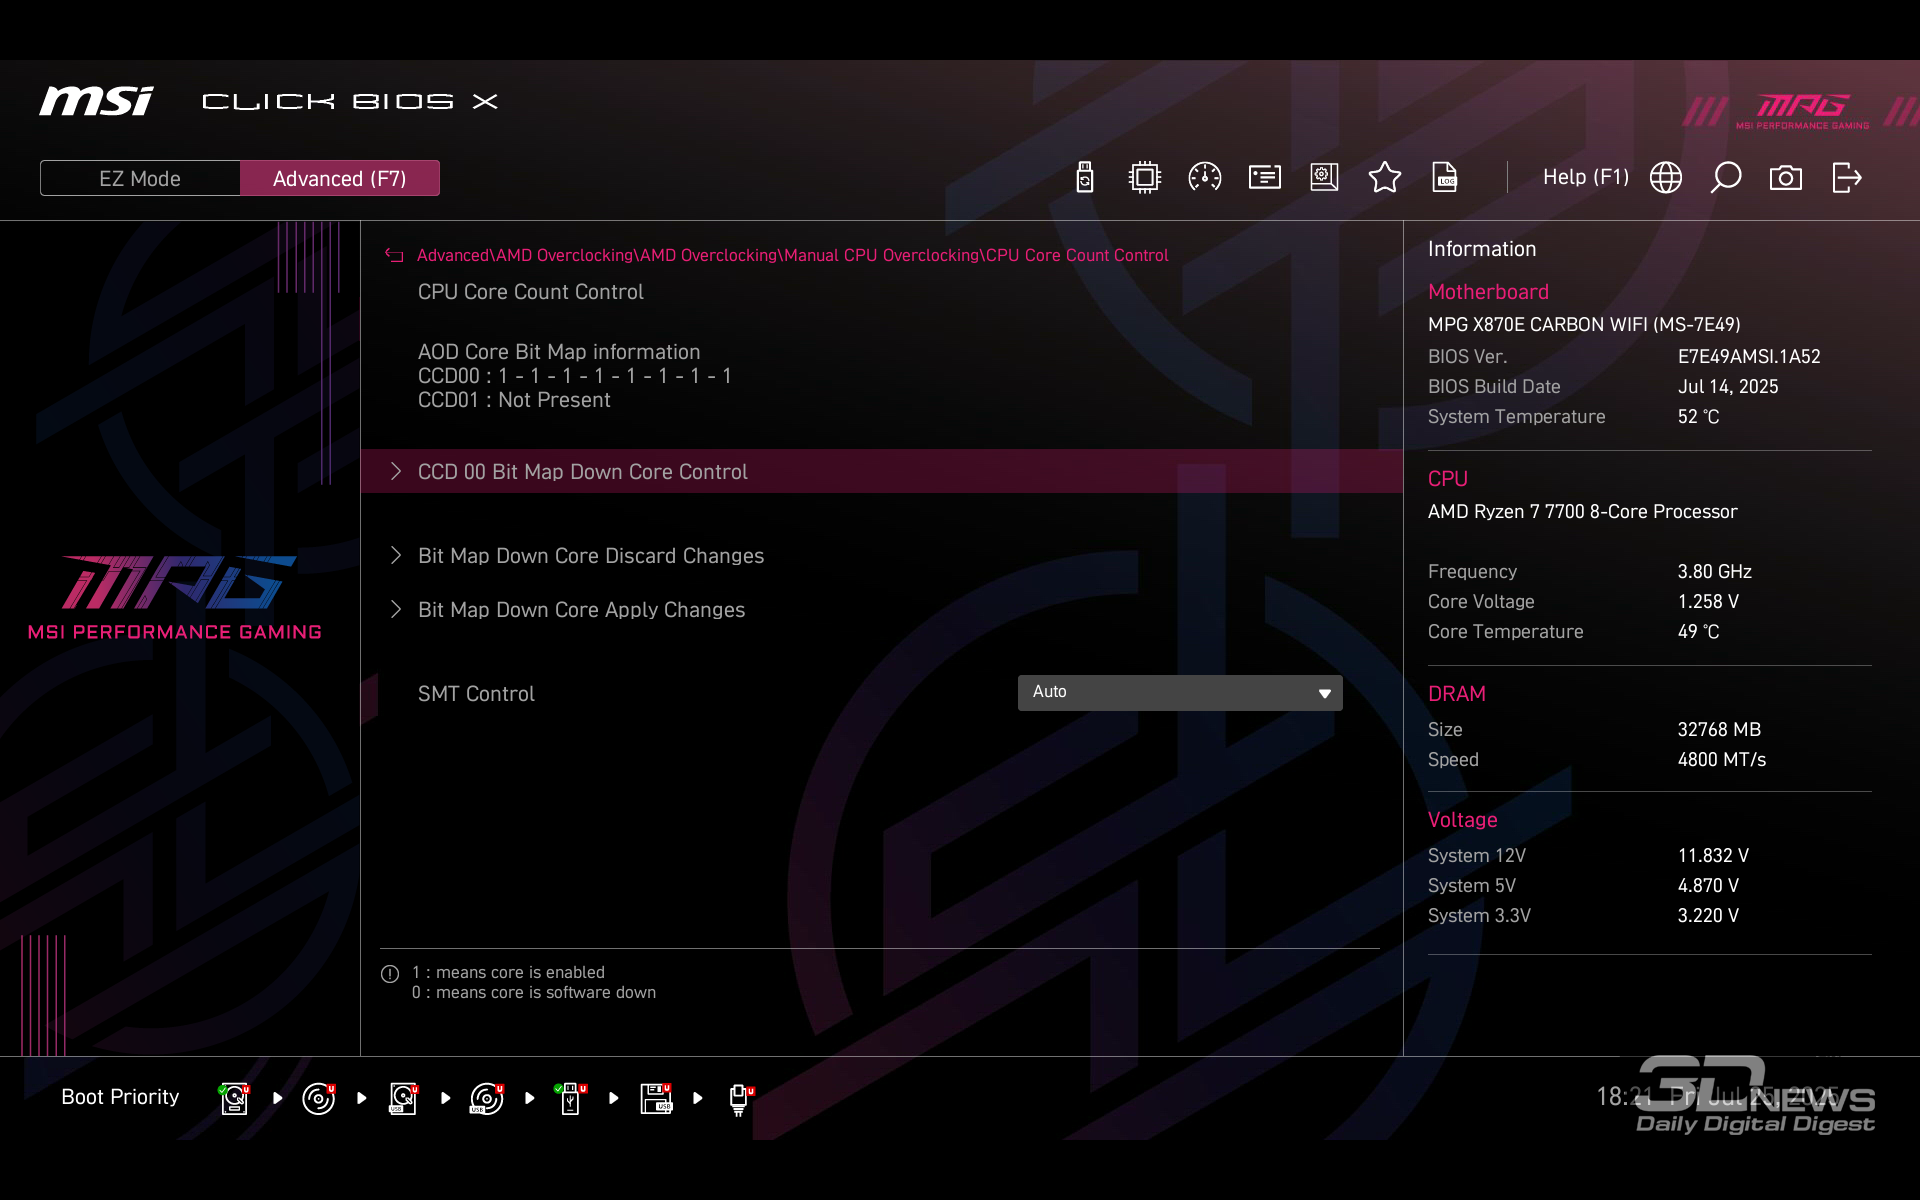Select USB optical disc boot device
The width and height of the screenshot is (1920, 1200).
pyautogui.click(x=487, y=1098)
